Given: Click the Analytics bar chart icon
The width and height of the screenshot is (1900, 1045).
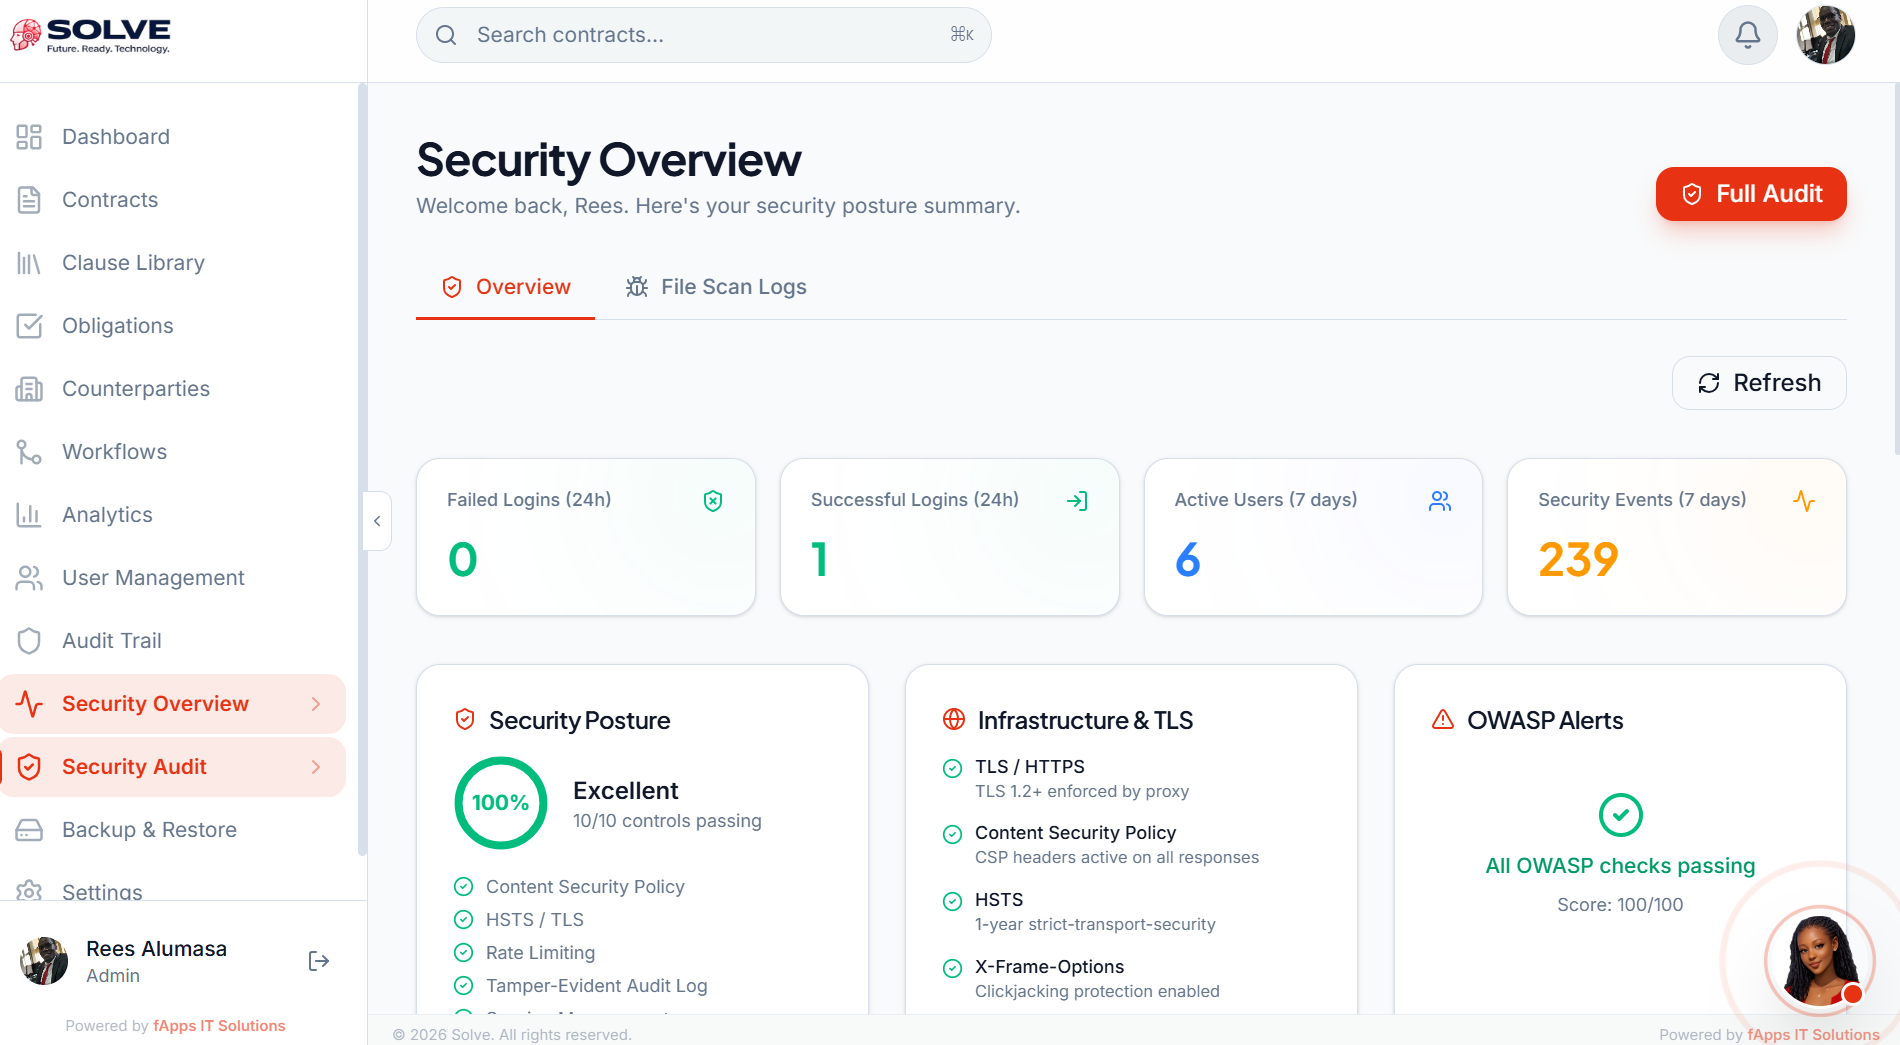Looking at the screenshot, I should [29, 515].
